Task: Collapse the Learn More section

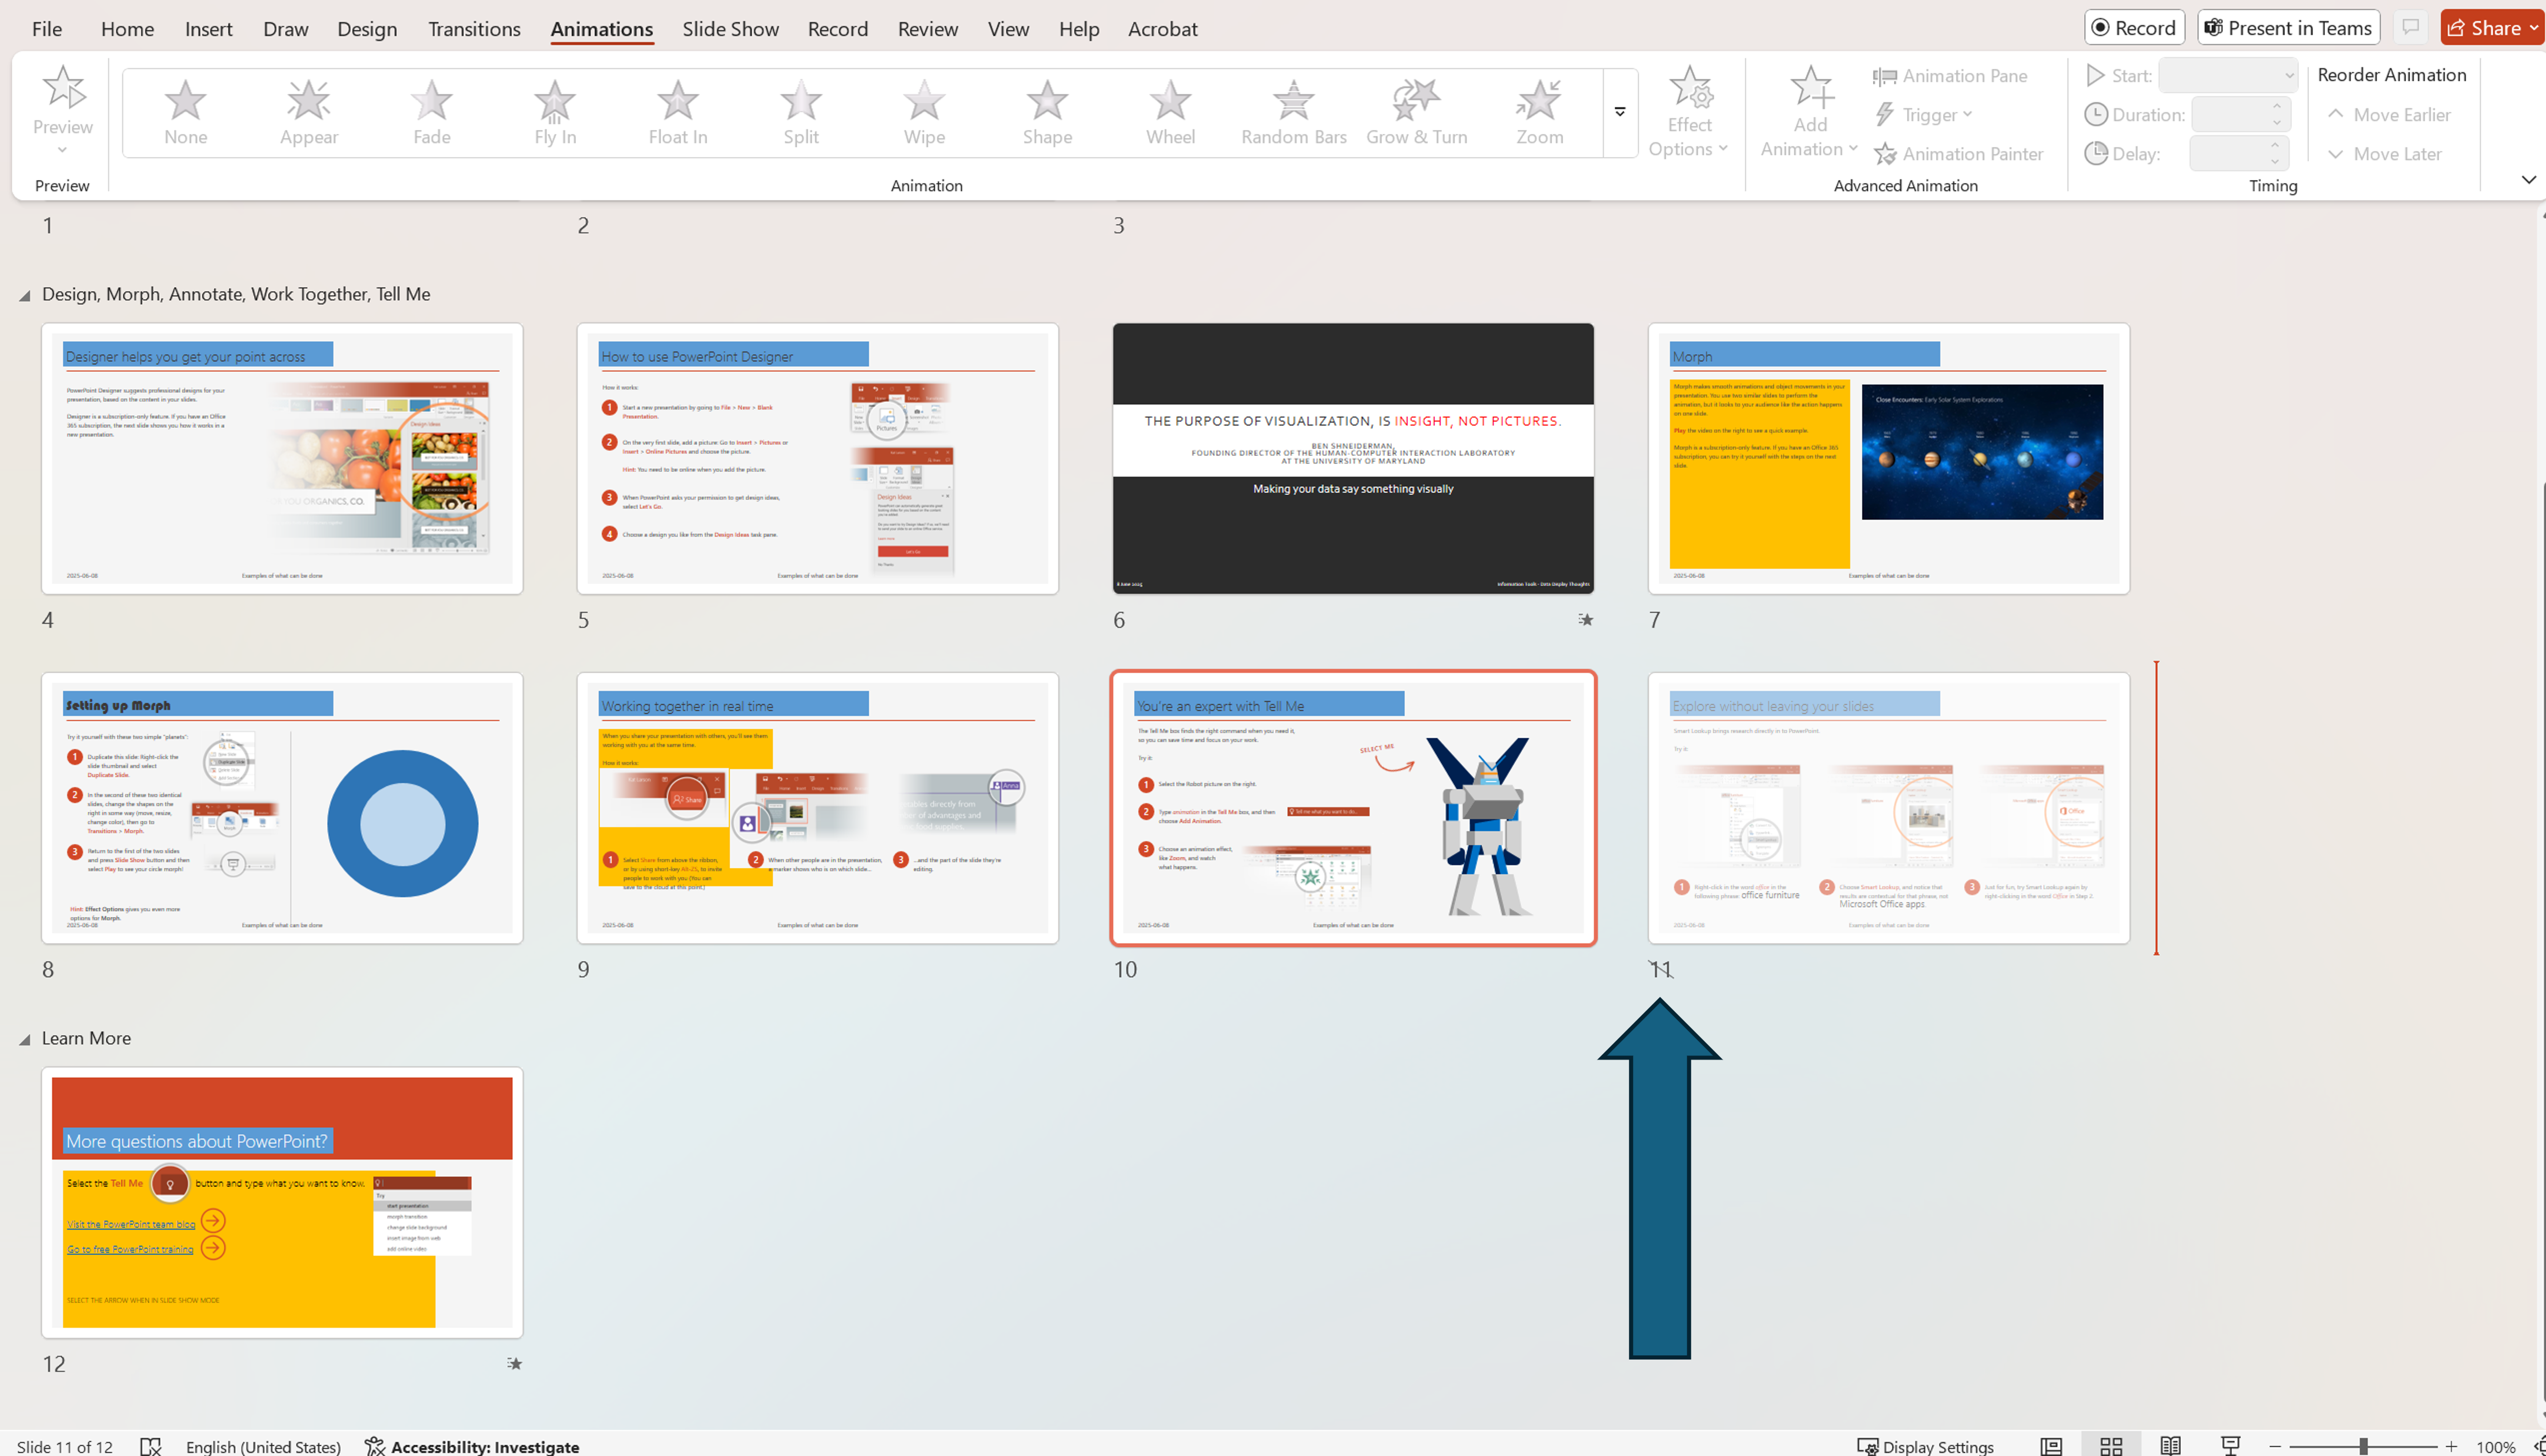Action: pyautogui.click(x=25, y=1040)
